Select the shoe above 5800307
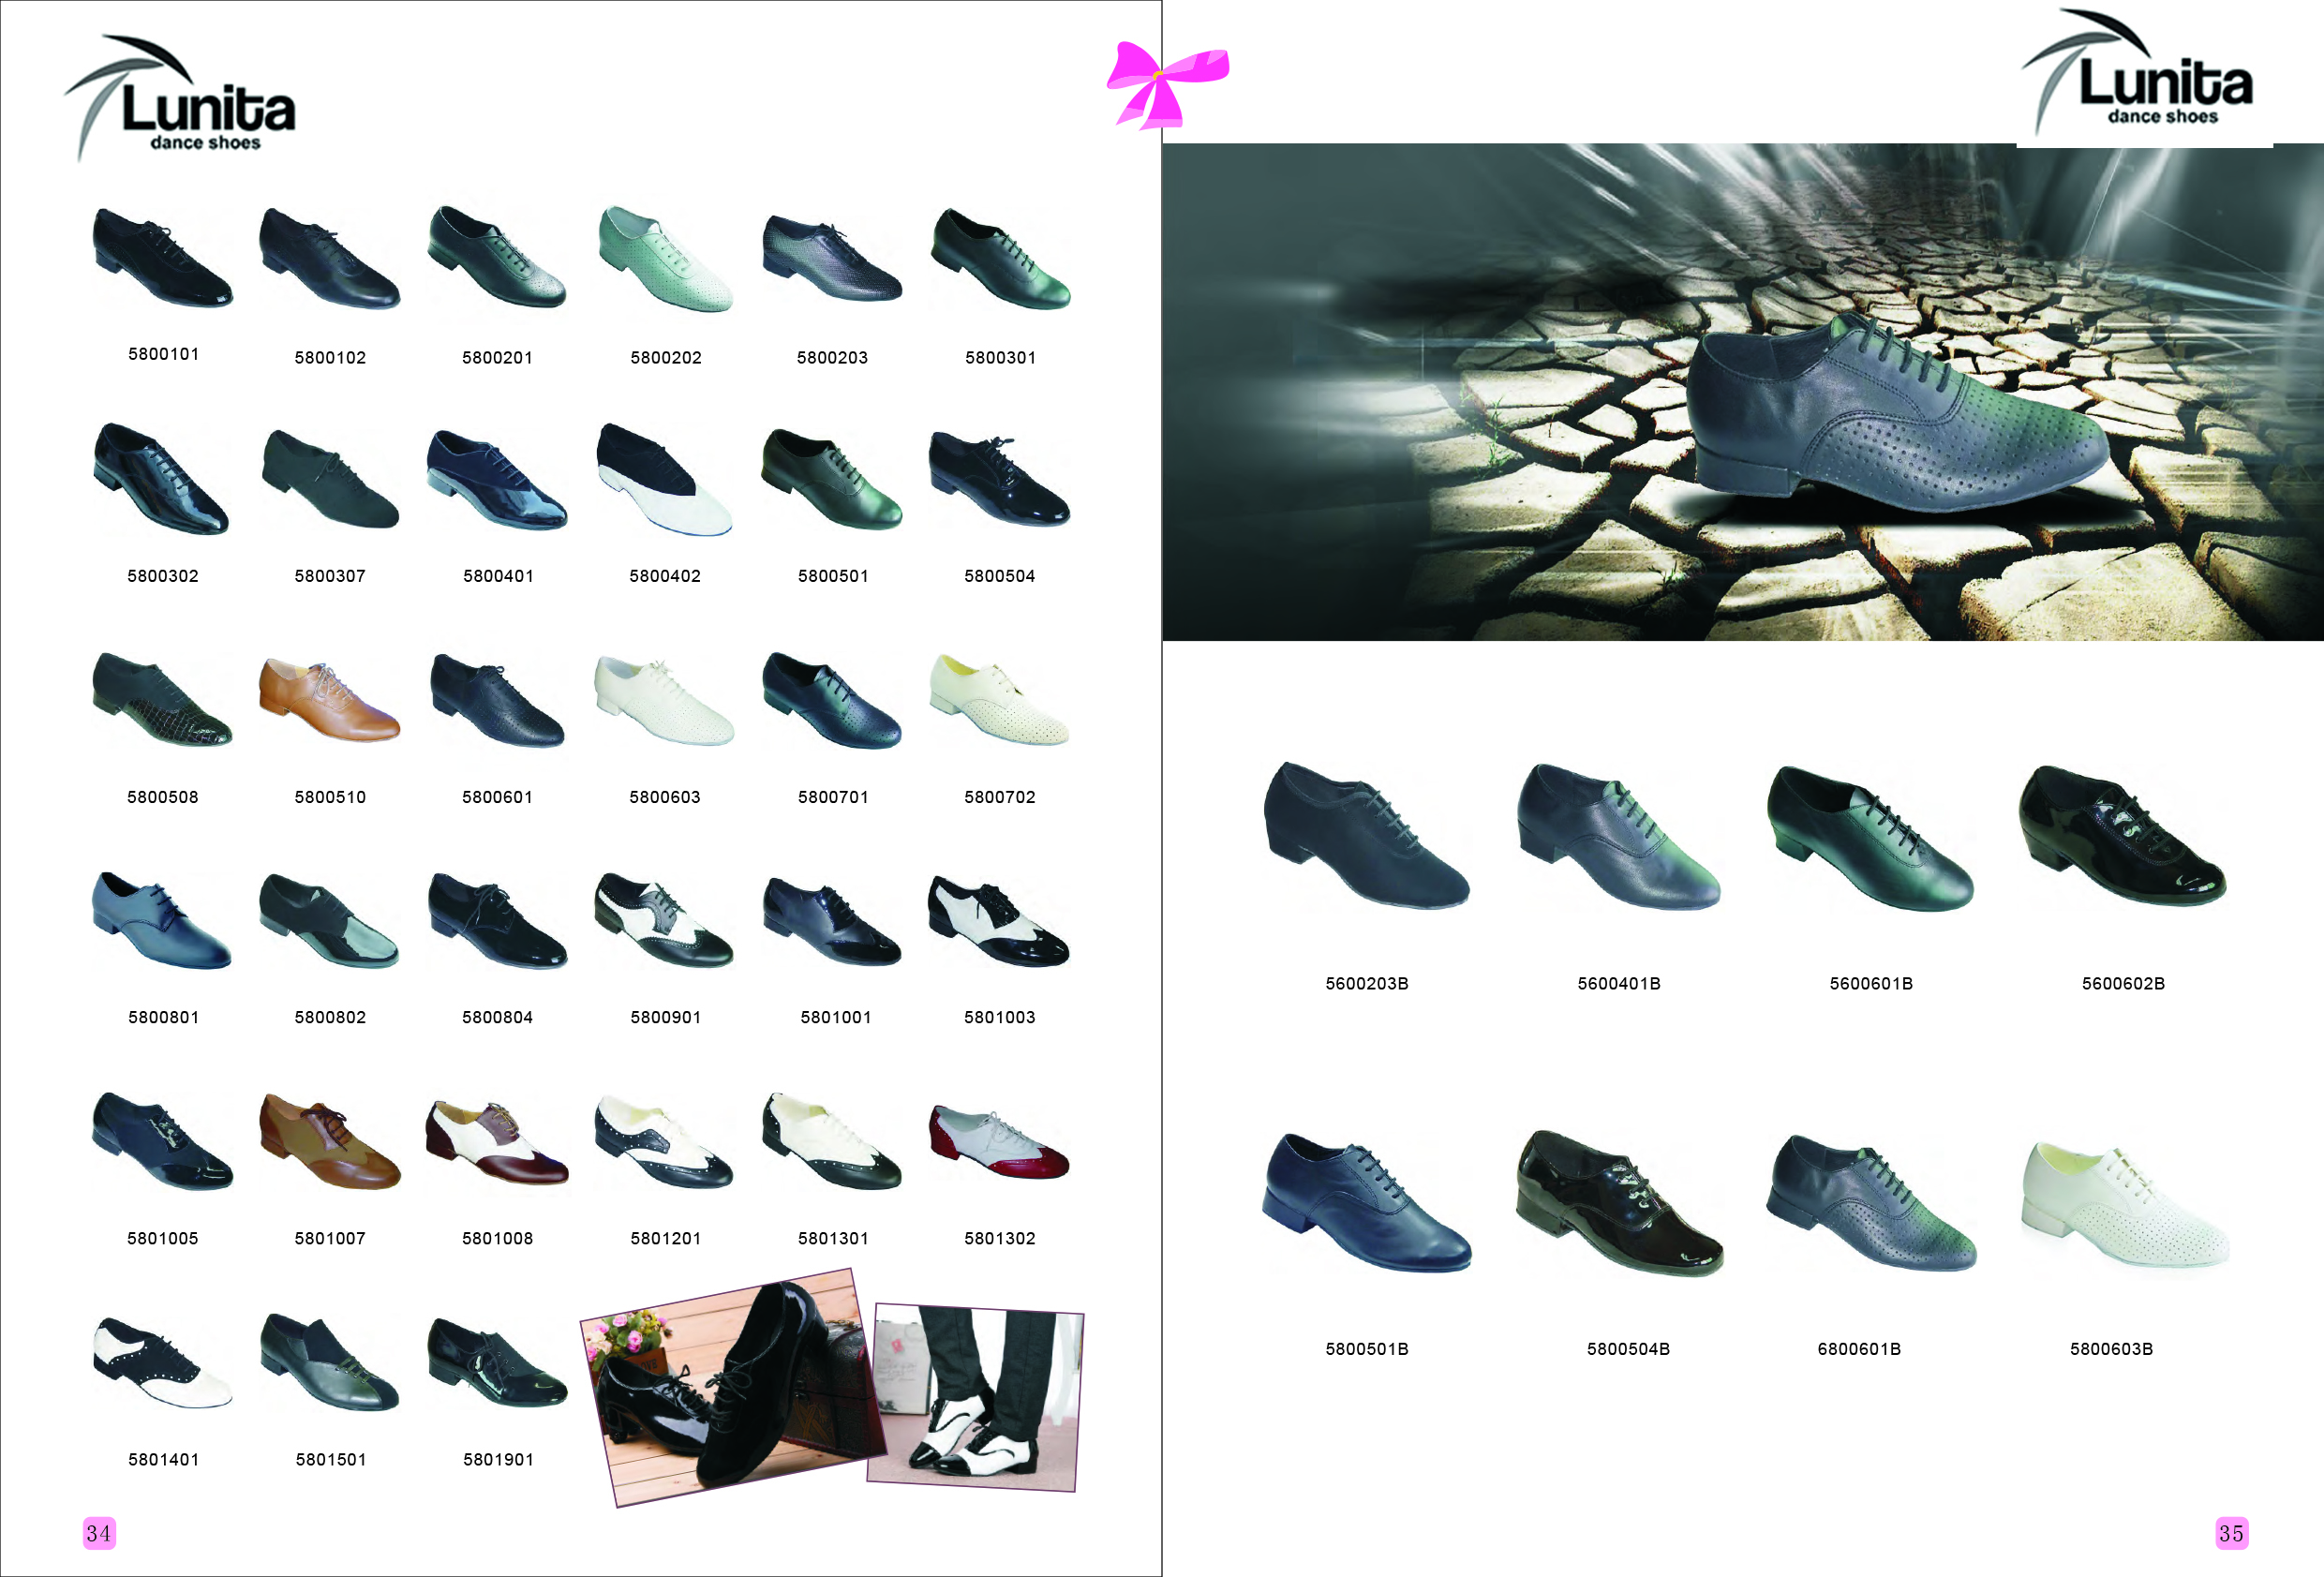 pos(330,479)
